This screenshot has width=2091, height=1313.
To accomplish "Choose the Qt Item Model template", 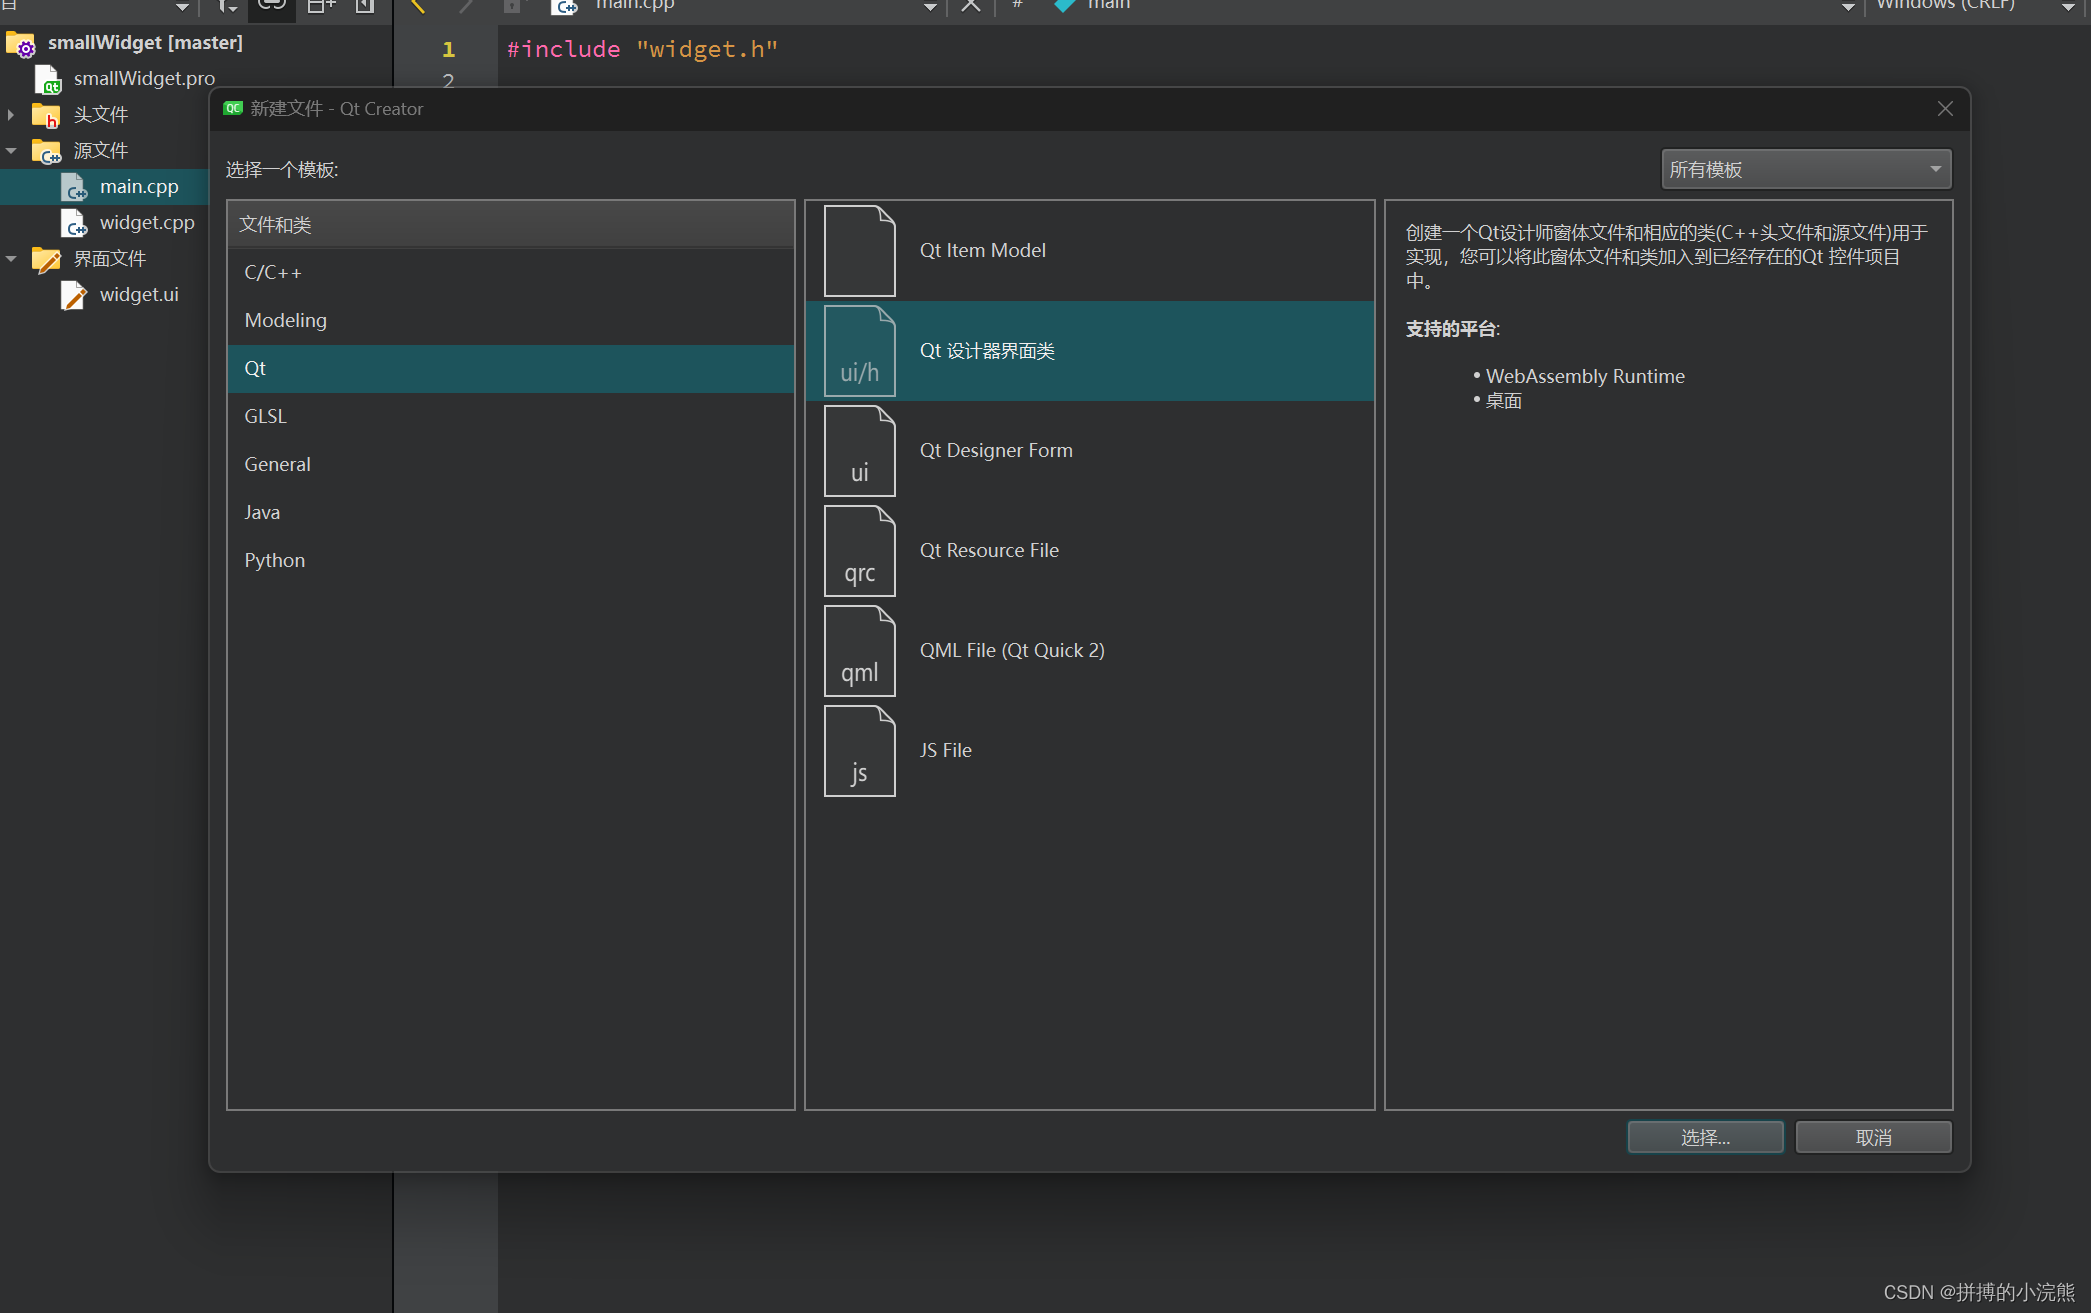I will click(1090, 251).
